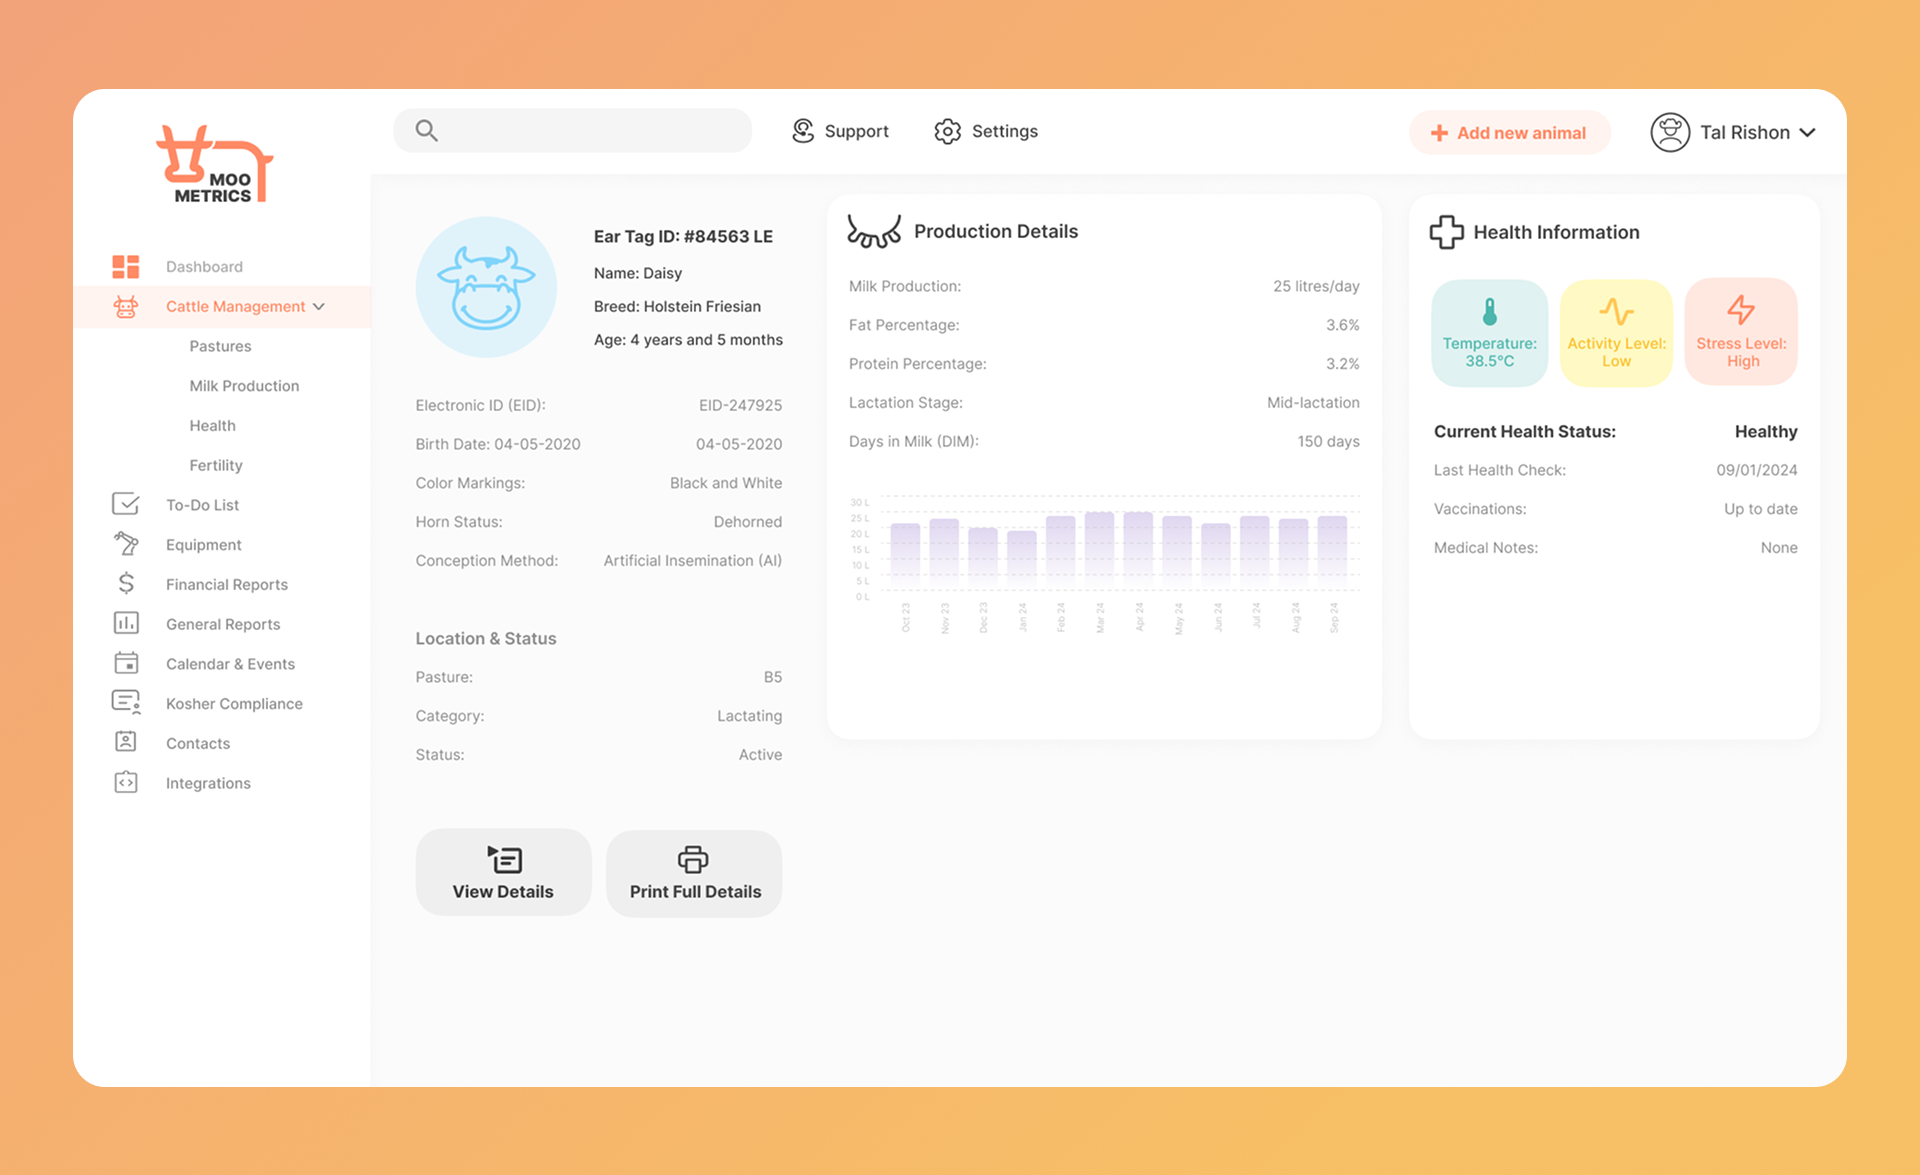Open the Tal Rishon user dropdown
Screen dimensions: 1920x1175
point(1807,132)
